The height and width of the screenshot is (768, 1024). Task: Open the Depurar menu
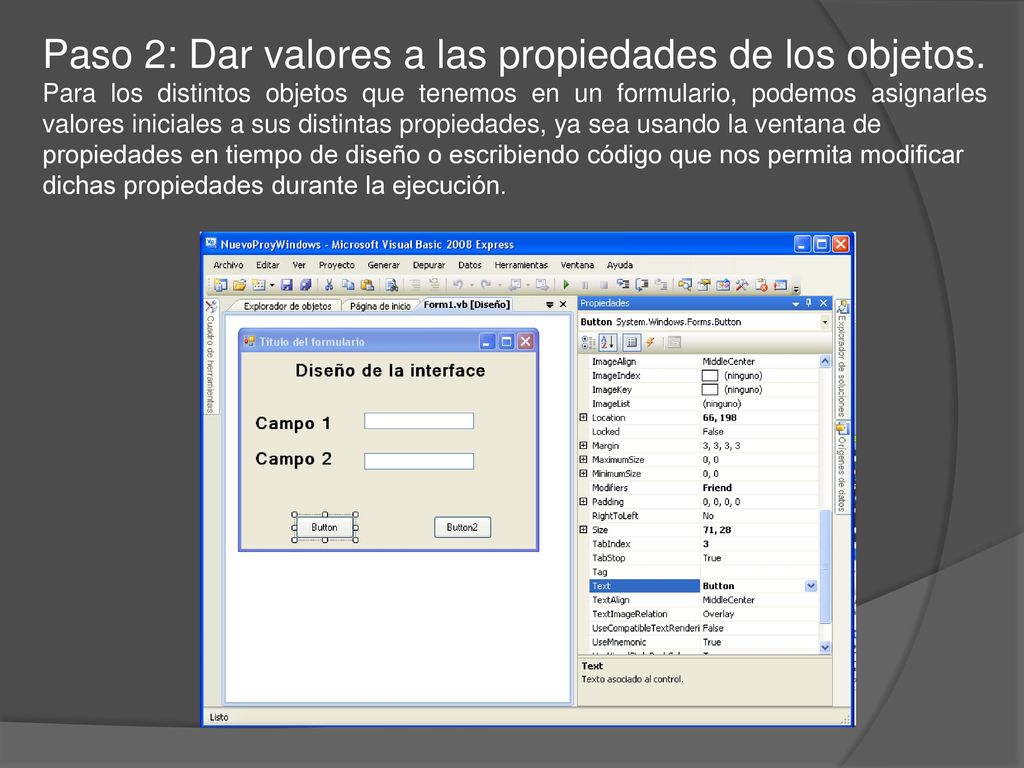click(428, 265)
